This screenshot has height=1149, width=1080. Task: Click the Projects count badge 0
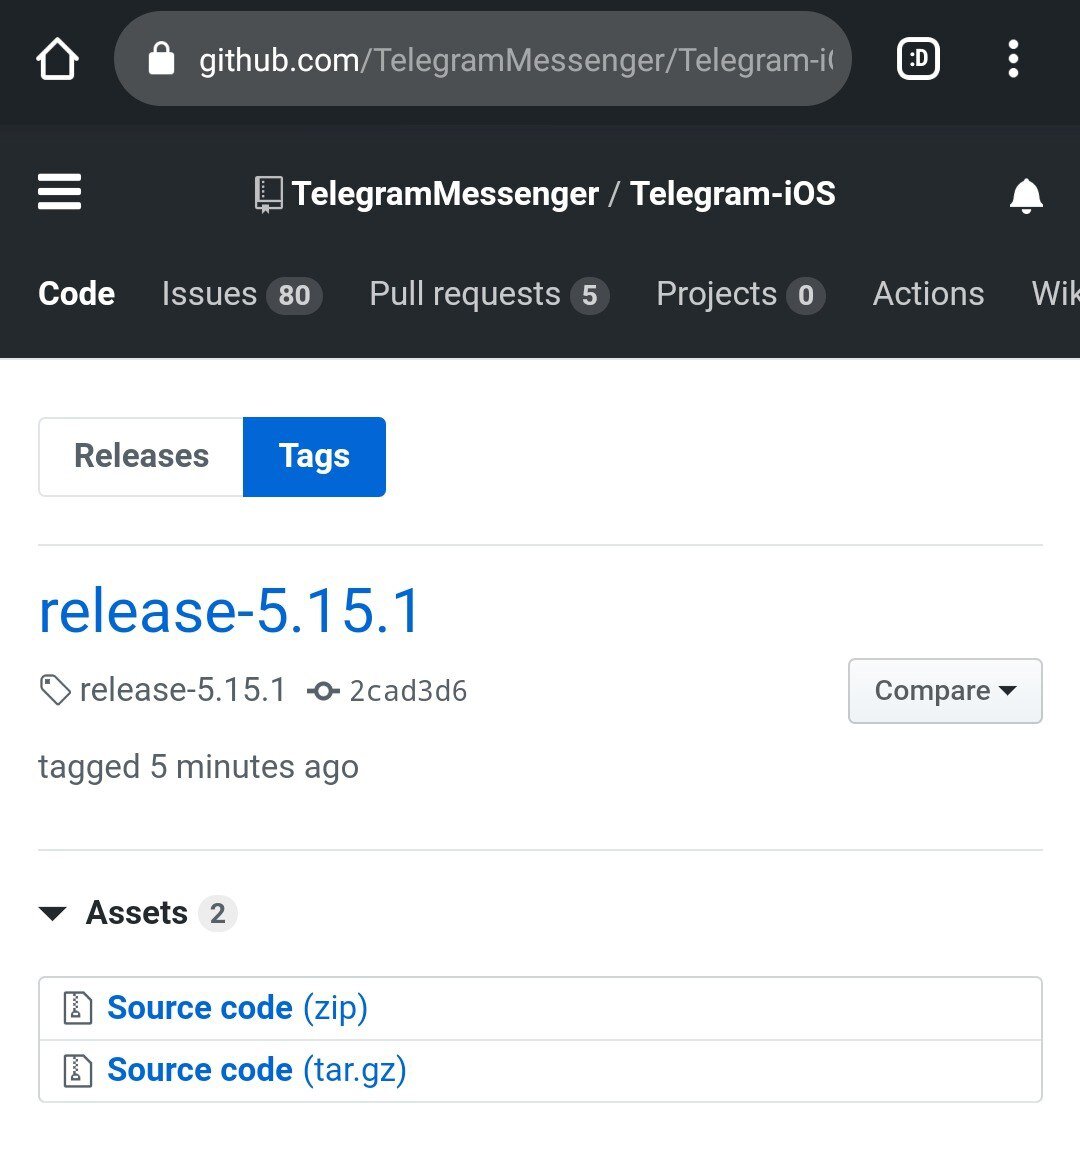click(x=806, y=295)
